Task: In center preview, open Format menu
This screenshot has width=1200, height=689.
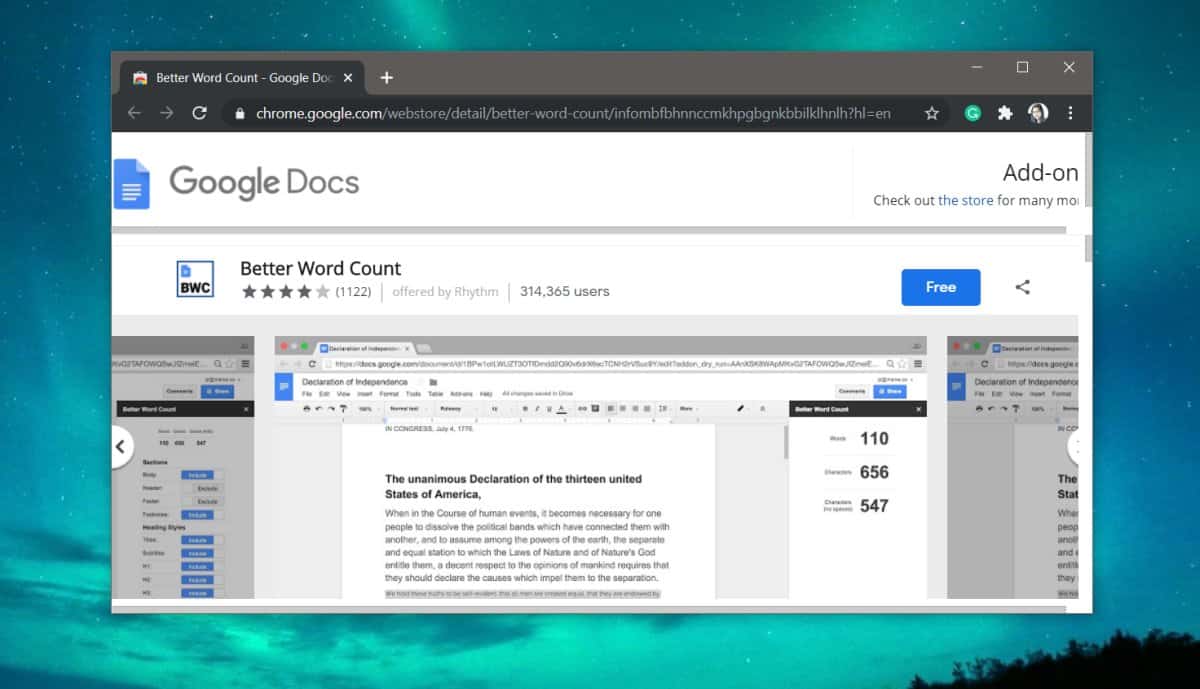Action: point(389,394)
